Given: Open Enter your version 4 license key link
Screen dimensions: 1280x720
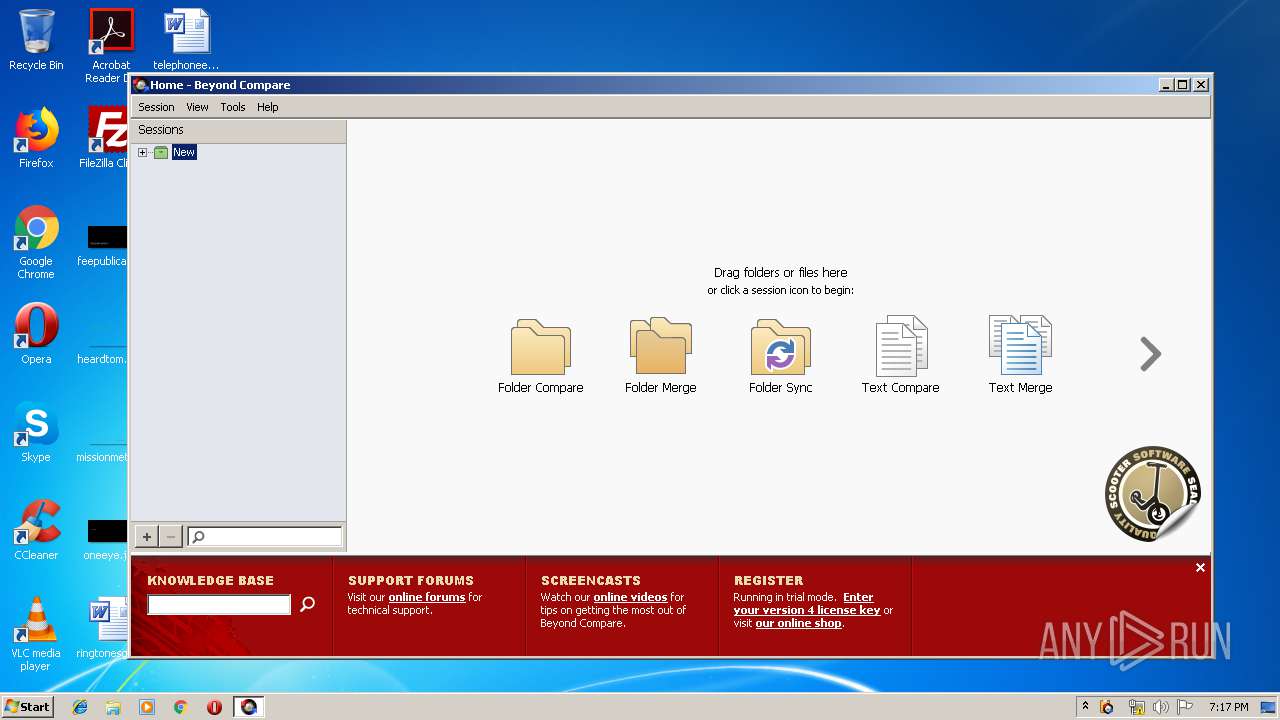Looking at the screenshot, I should coord(807,604).
